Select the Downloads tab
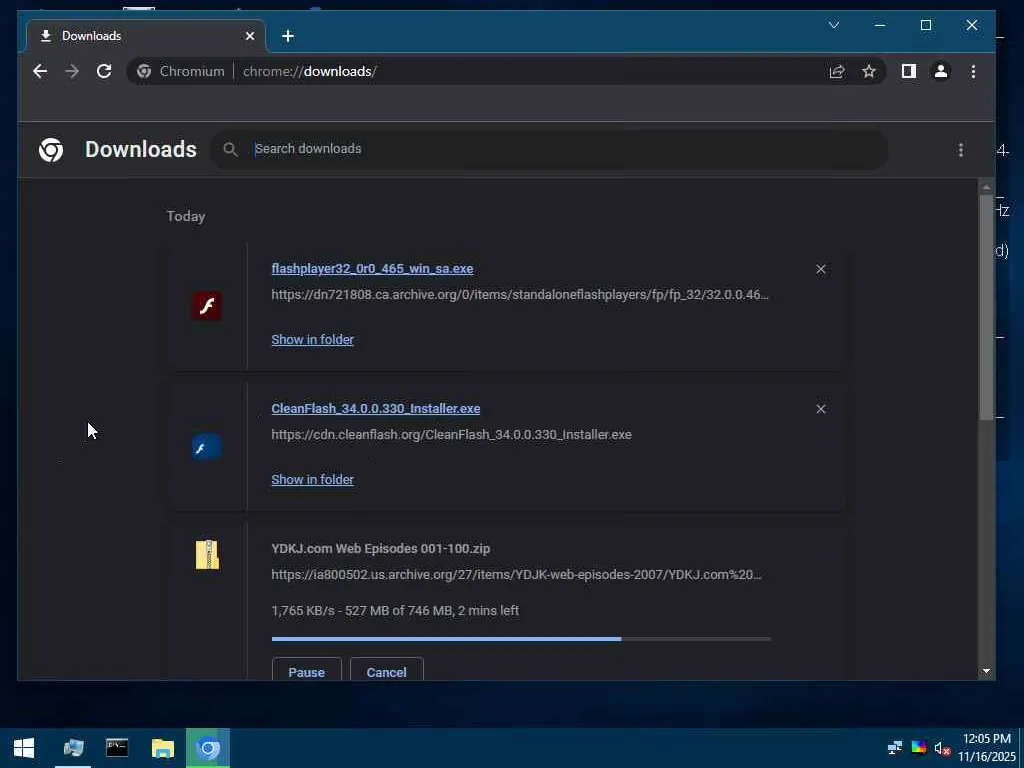The image size is (1024, 768). pos(146,36)
